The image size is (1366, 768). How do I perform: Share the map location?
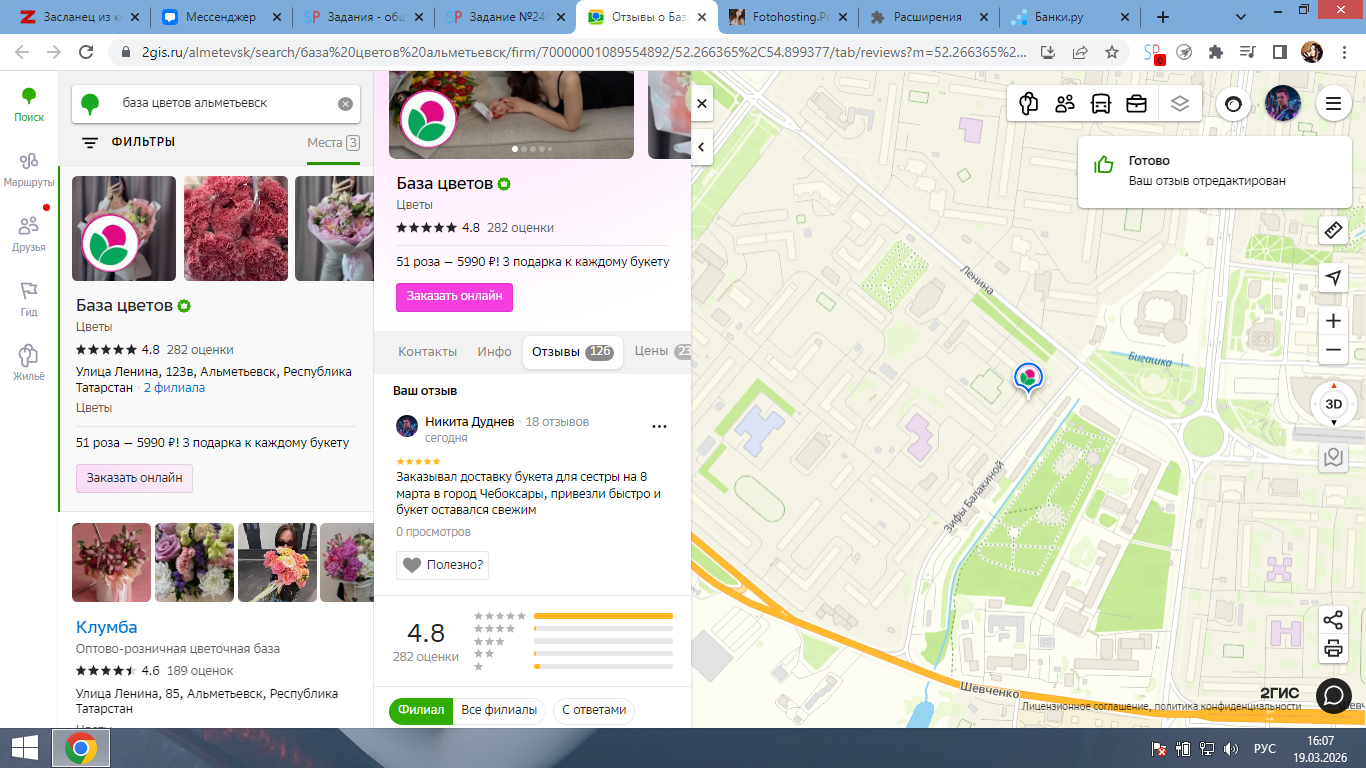click(x=1333, y=621)
